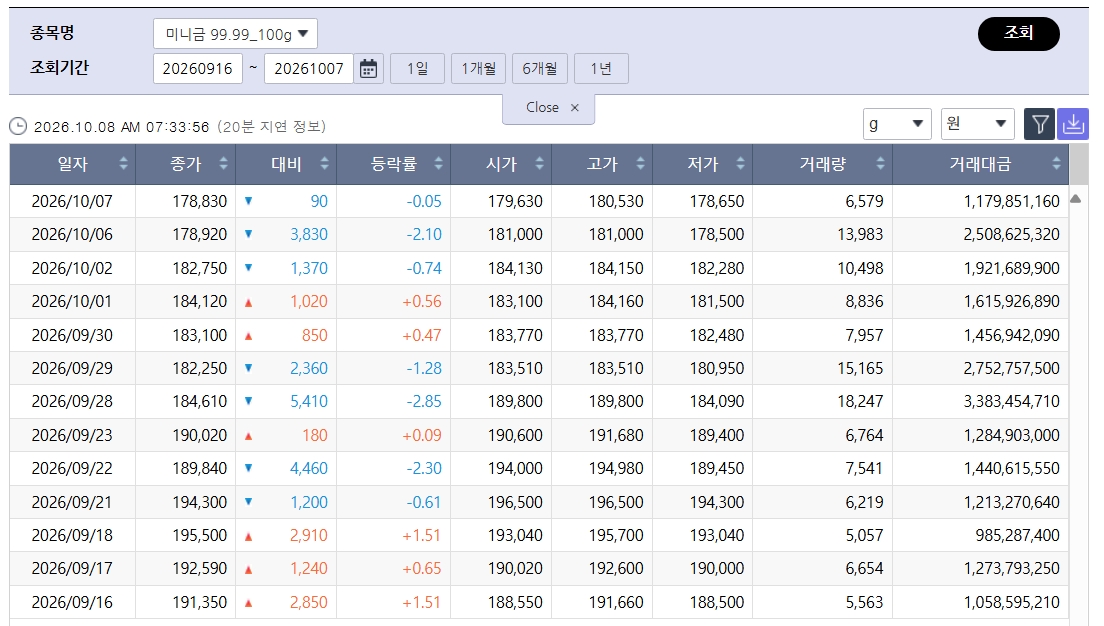Click date cell 2026/10/06
1104x626 pixels.
click(72, 234)
